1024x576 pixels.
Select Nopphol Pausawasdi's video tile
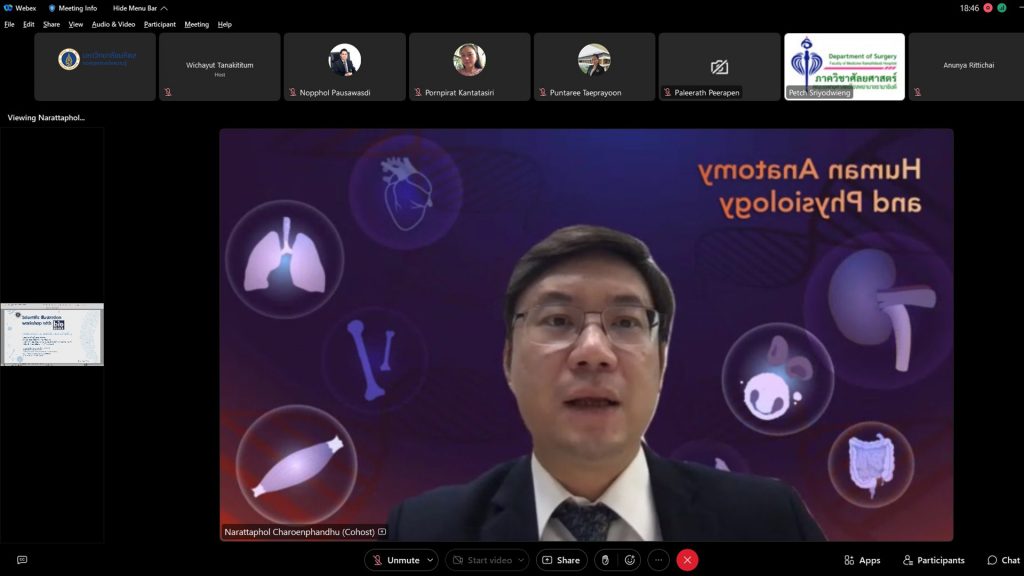(x=344, y=66)
